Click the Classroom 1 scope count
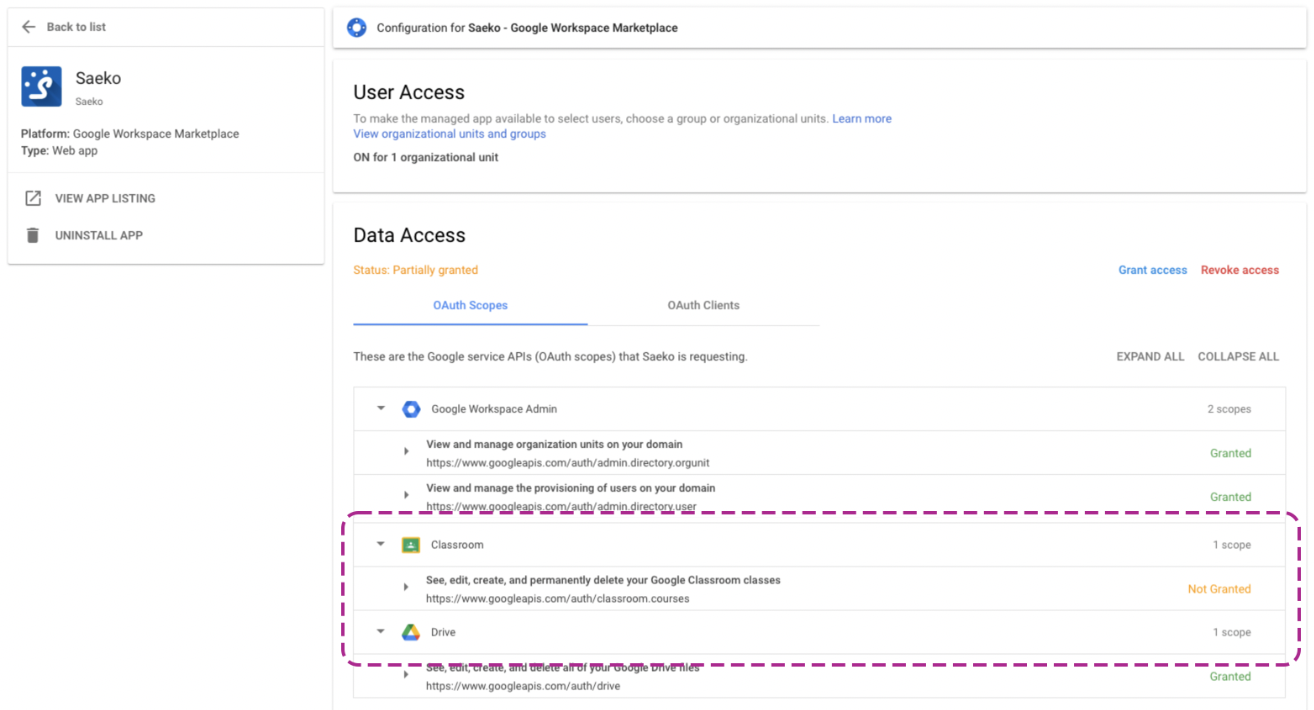 coord(1232,545)
